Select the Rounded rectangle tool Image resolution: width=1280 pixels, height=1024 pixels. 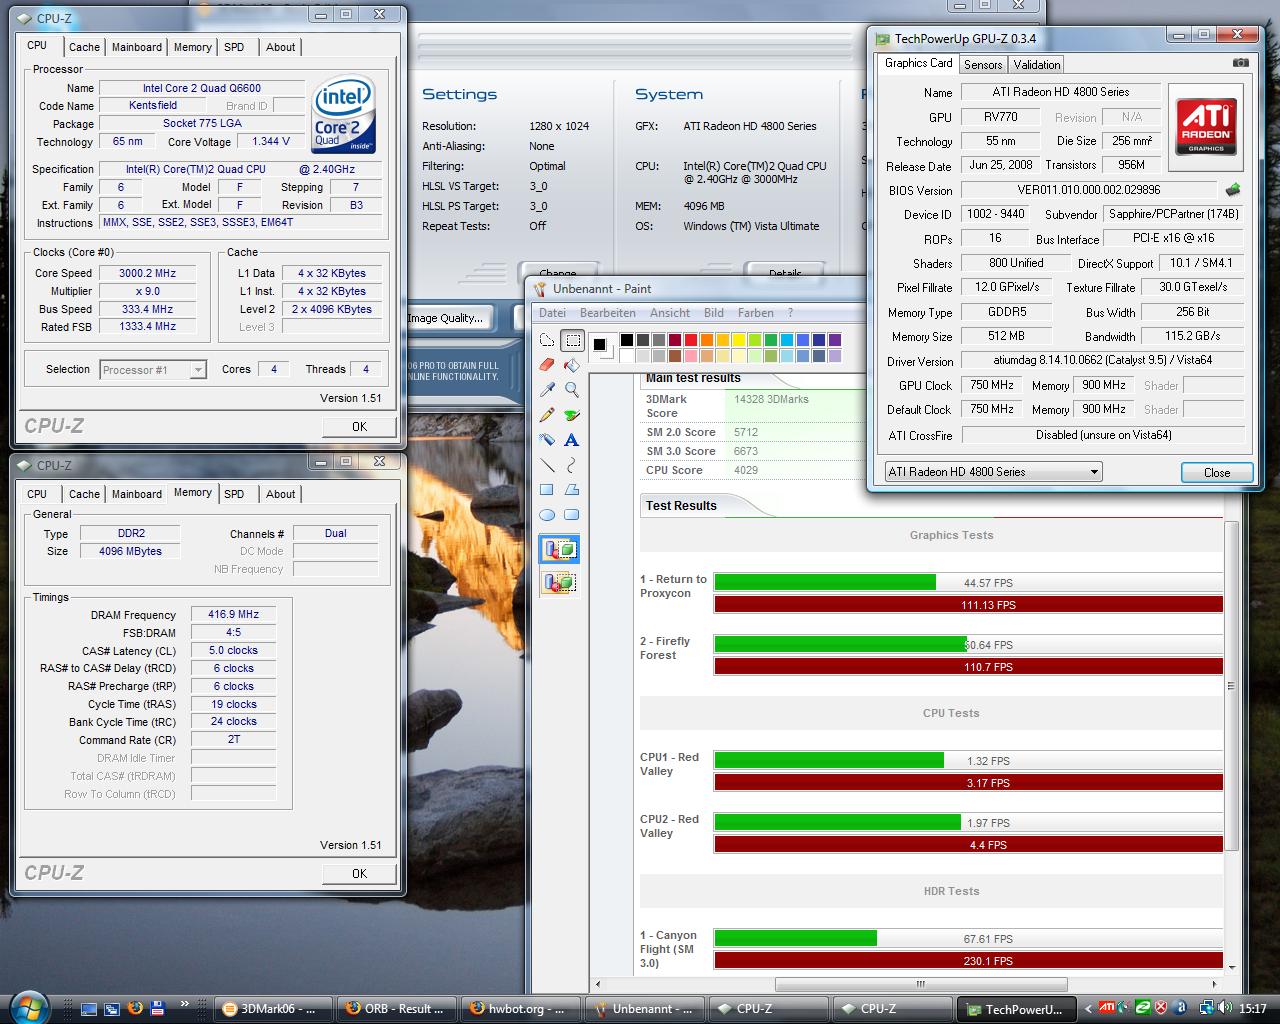coord(571,515)
